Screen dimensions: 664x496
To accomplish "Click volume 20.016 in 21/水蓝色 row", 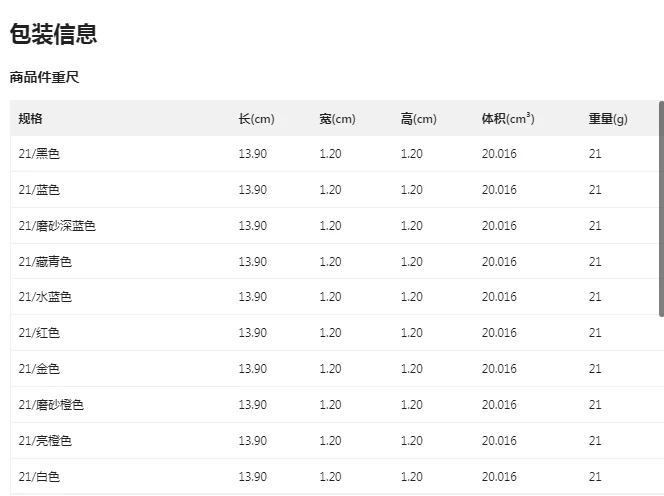I will click(x=499, y=297).
